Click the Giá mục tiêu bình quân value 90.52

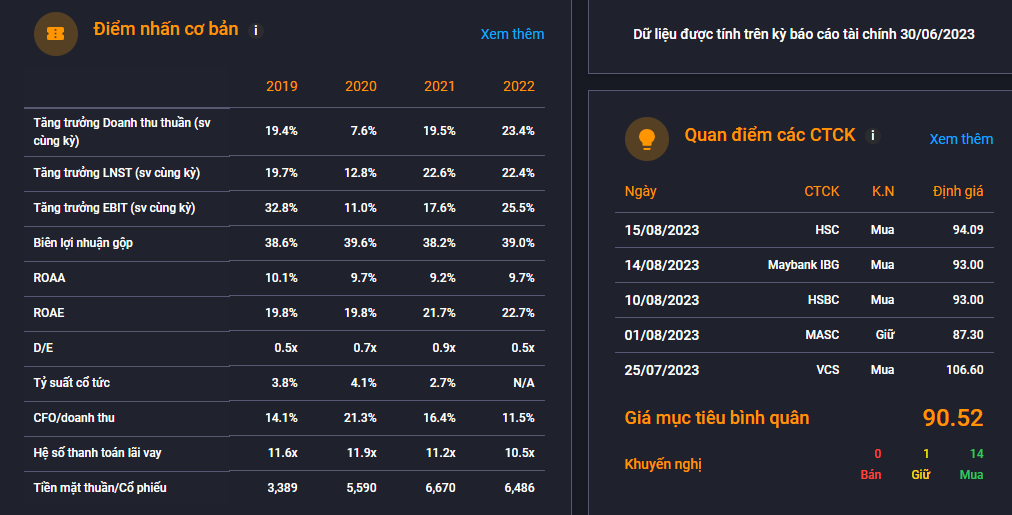[953, 418]
